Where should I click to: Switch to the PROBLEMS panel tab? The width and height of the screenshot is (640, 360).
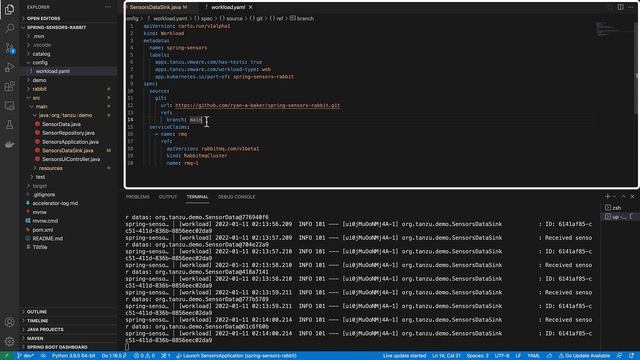click(138, 197)
